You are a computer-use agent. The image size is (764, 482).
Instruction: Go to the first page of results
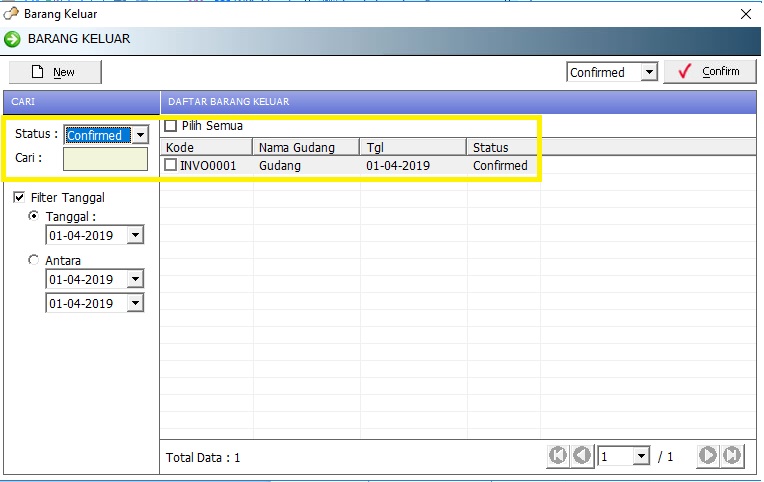click(558, 456)
